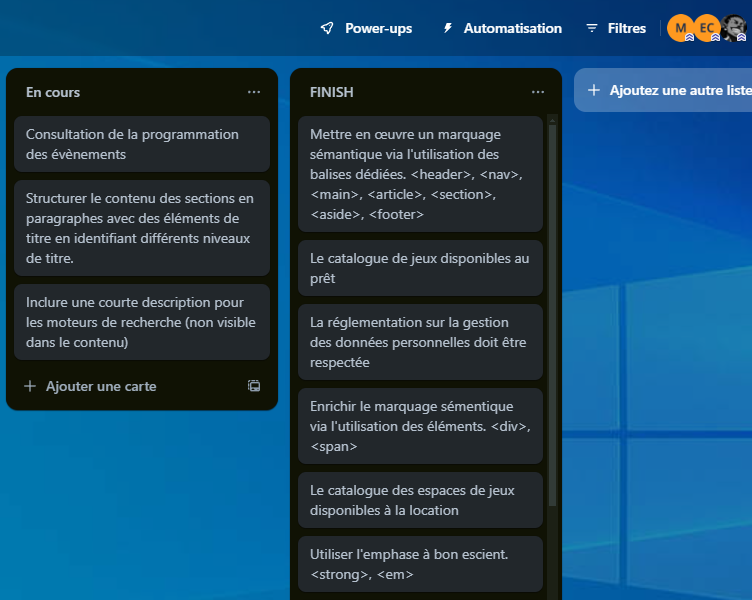Open the Filtres menu

coord(616,28)
